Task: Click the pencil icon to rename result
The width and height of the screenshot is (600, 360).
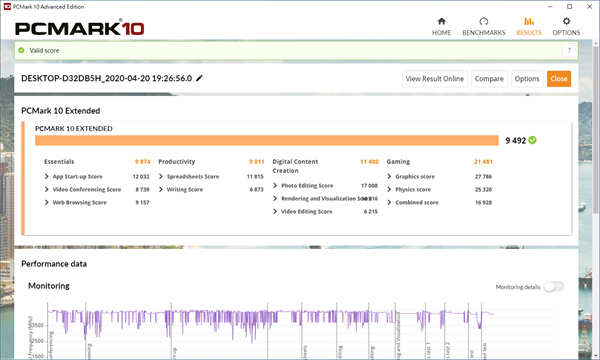Action: [199, 78]
